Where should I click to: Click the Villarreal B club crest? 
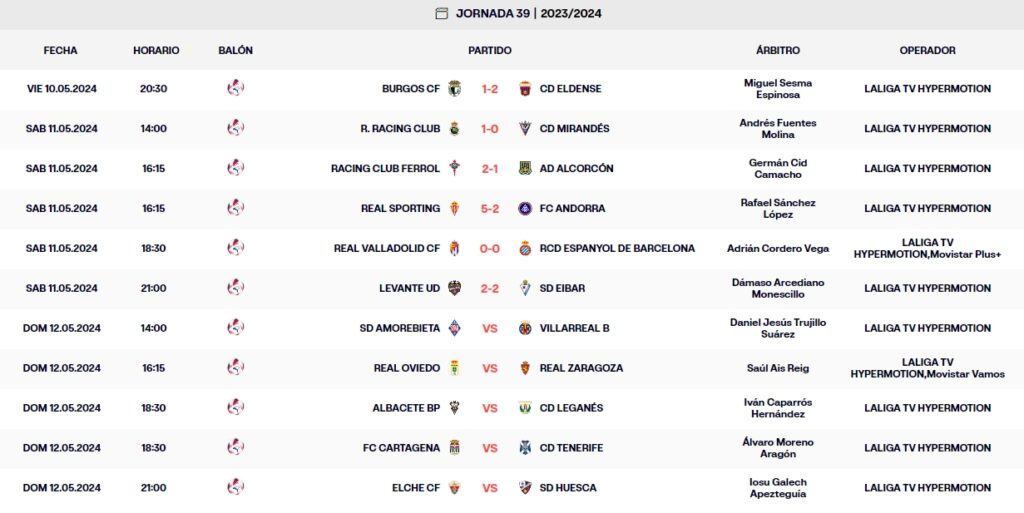525,328
